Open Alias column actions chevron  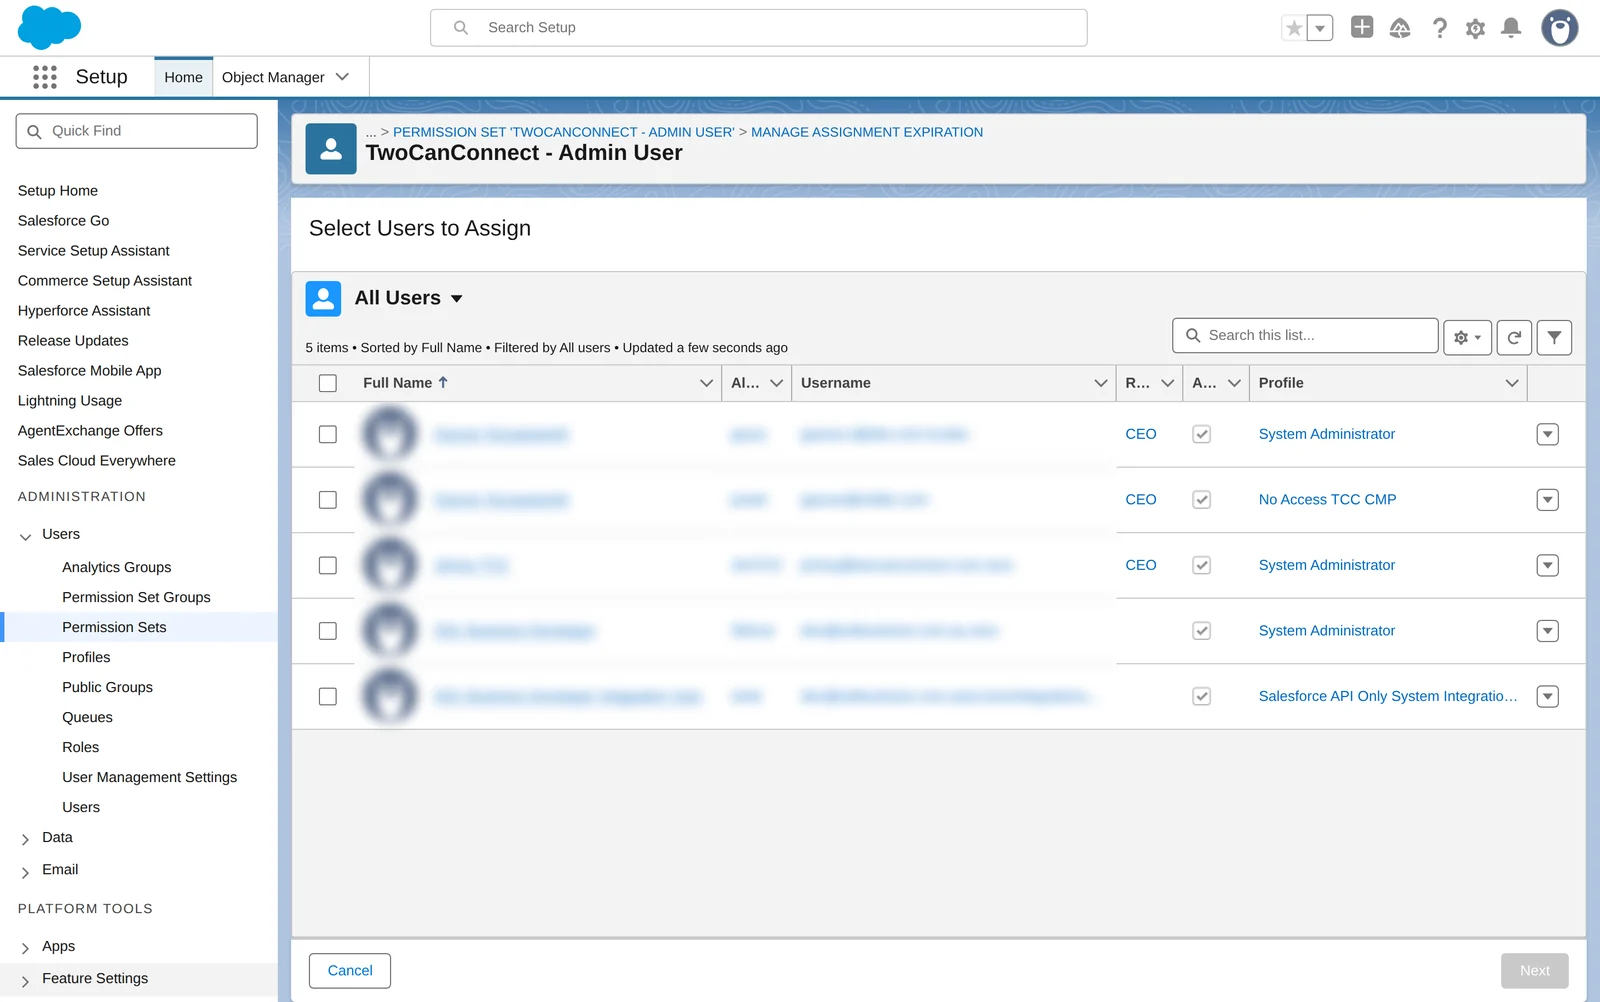pyautogui.click(x=777, y=383)
